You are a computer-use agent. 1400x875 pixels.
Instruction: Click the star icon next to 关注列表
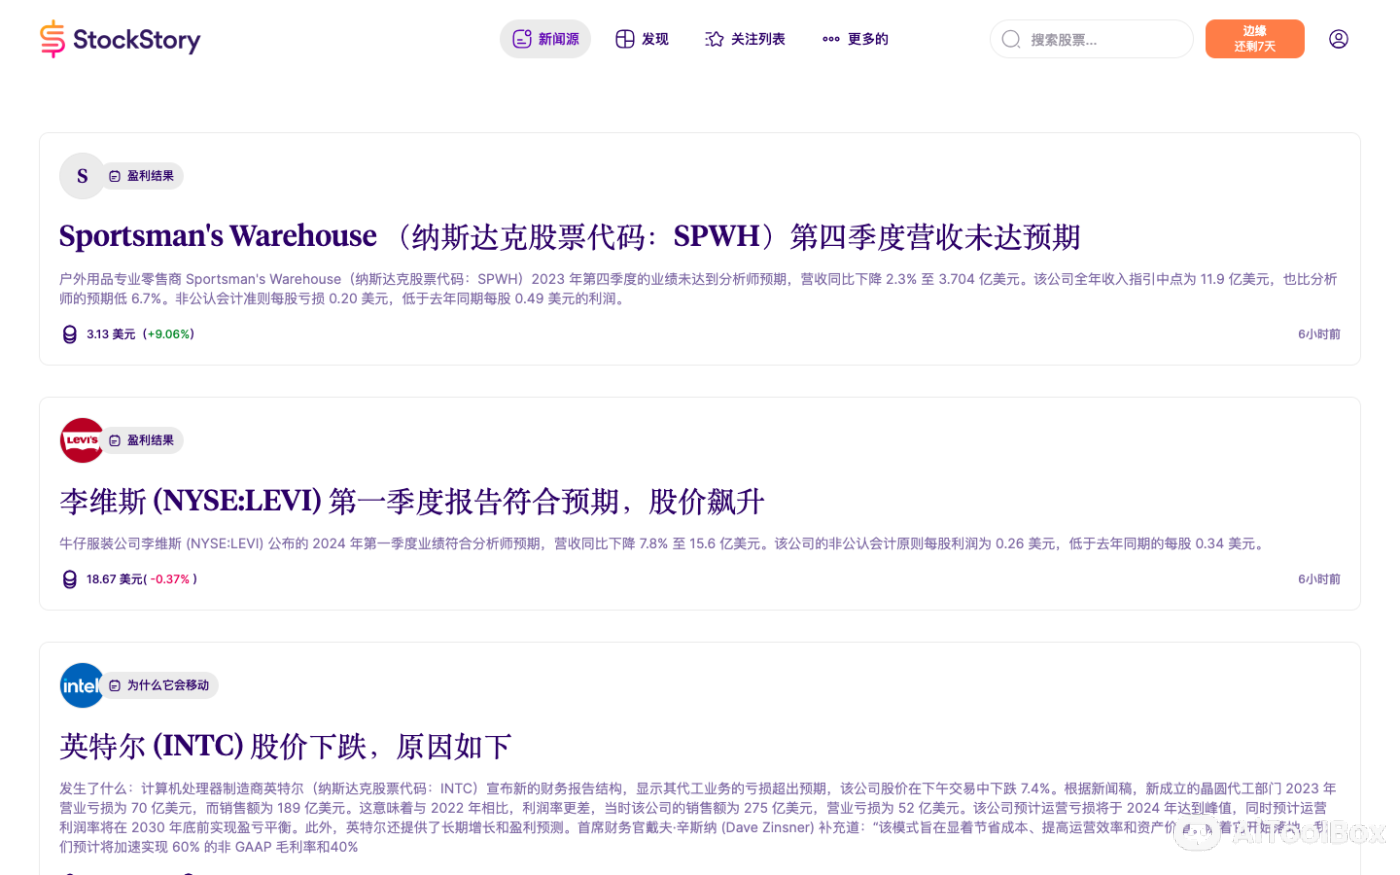713,38
